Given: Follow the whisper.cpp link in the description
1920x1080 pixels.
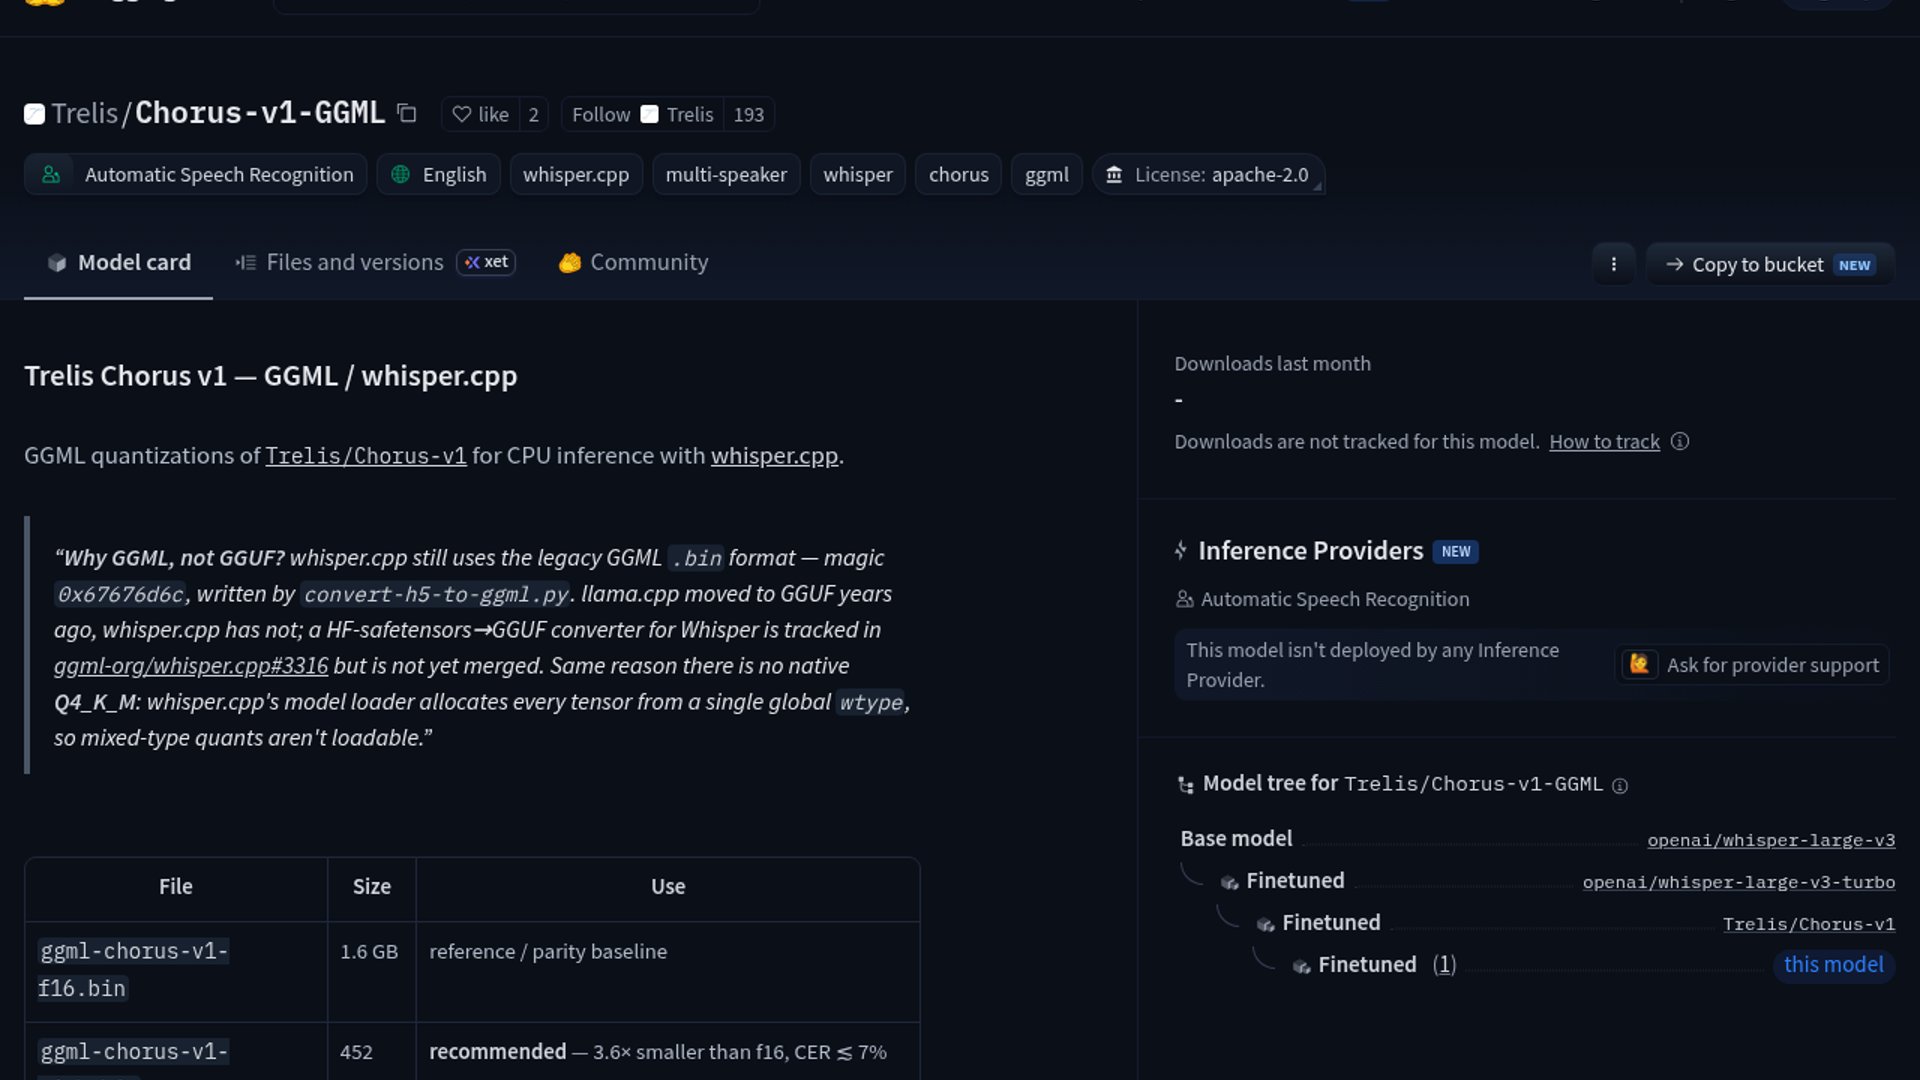Looking at the screenshot, I should (774, 456).
